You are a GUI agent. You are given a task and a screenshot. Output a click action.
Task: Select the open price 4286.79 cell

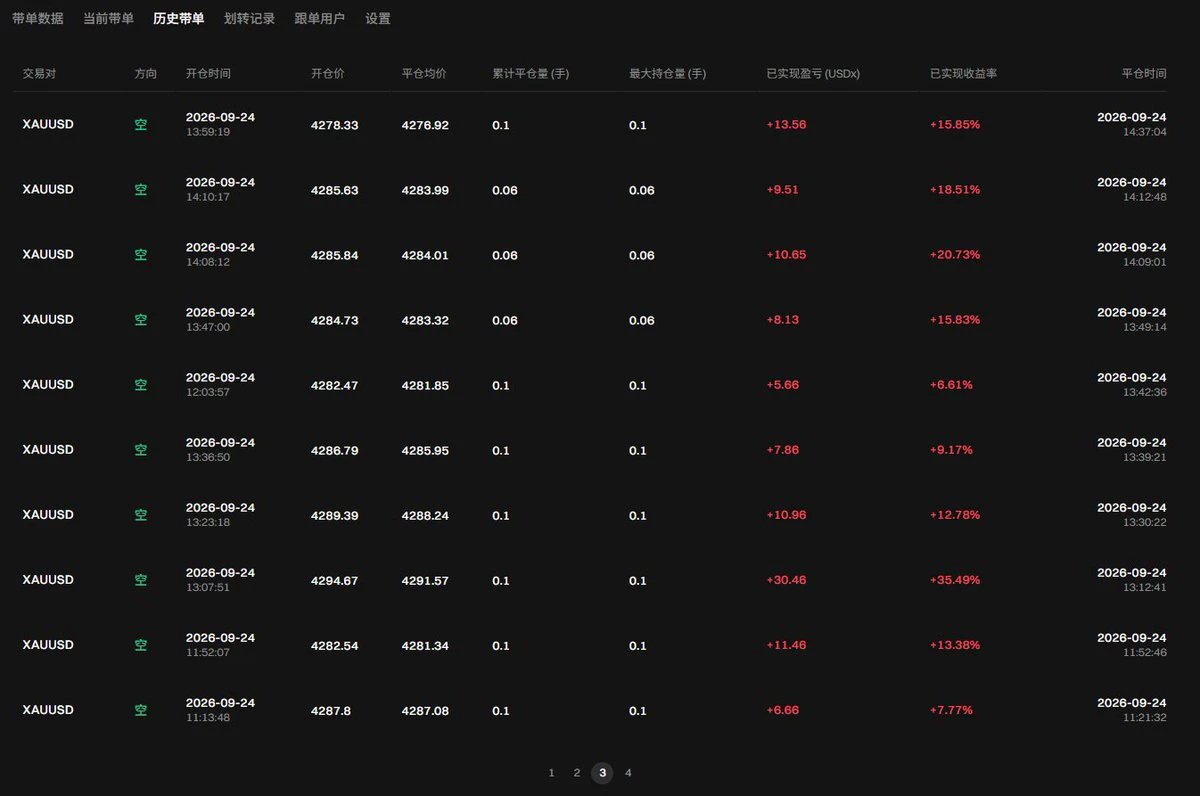coord(335,450)
